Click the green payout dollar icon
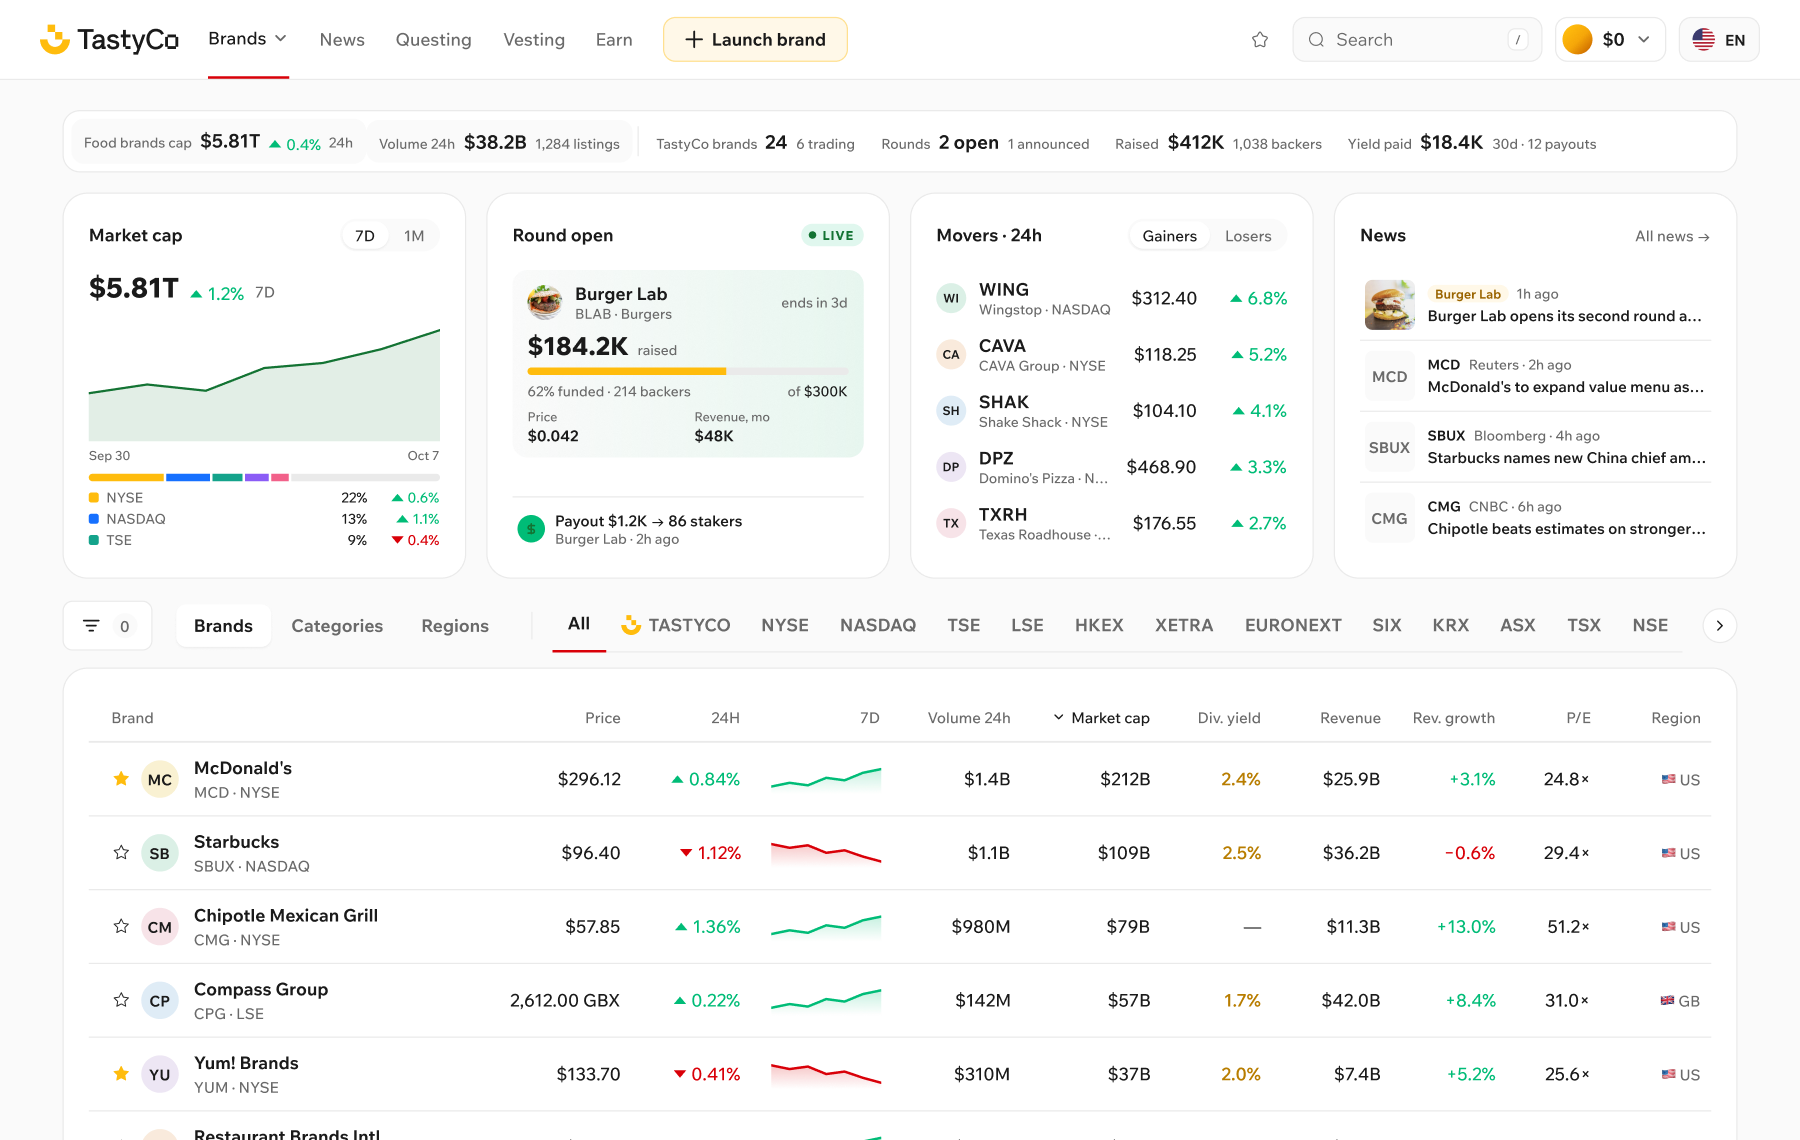 [531, 529]
